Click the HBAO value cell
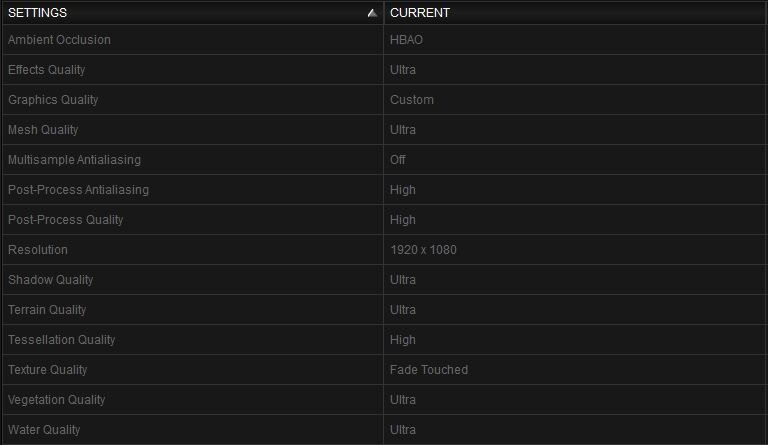Screen dimensions: 768x445 coord(406,40)
